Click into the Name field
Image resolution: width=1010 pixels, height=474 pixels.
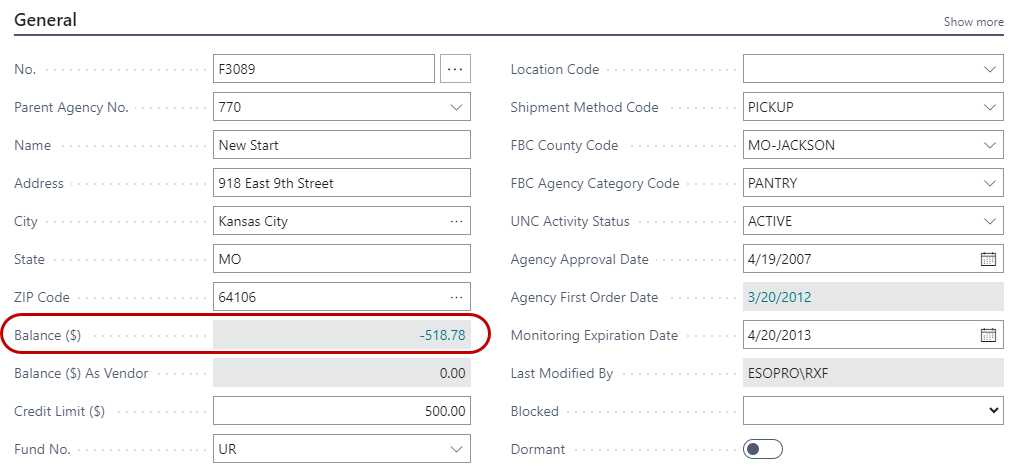341,145
